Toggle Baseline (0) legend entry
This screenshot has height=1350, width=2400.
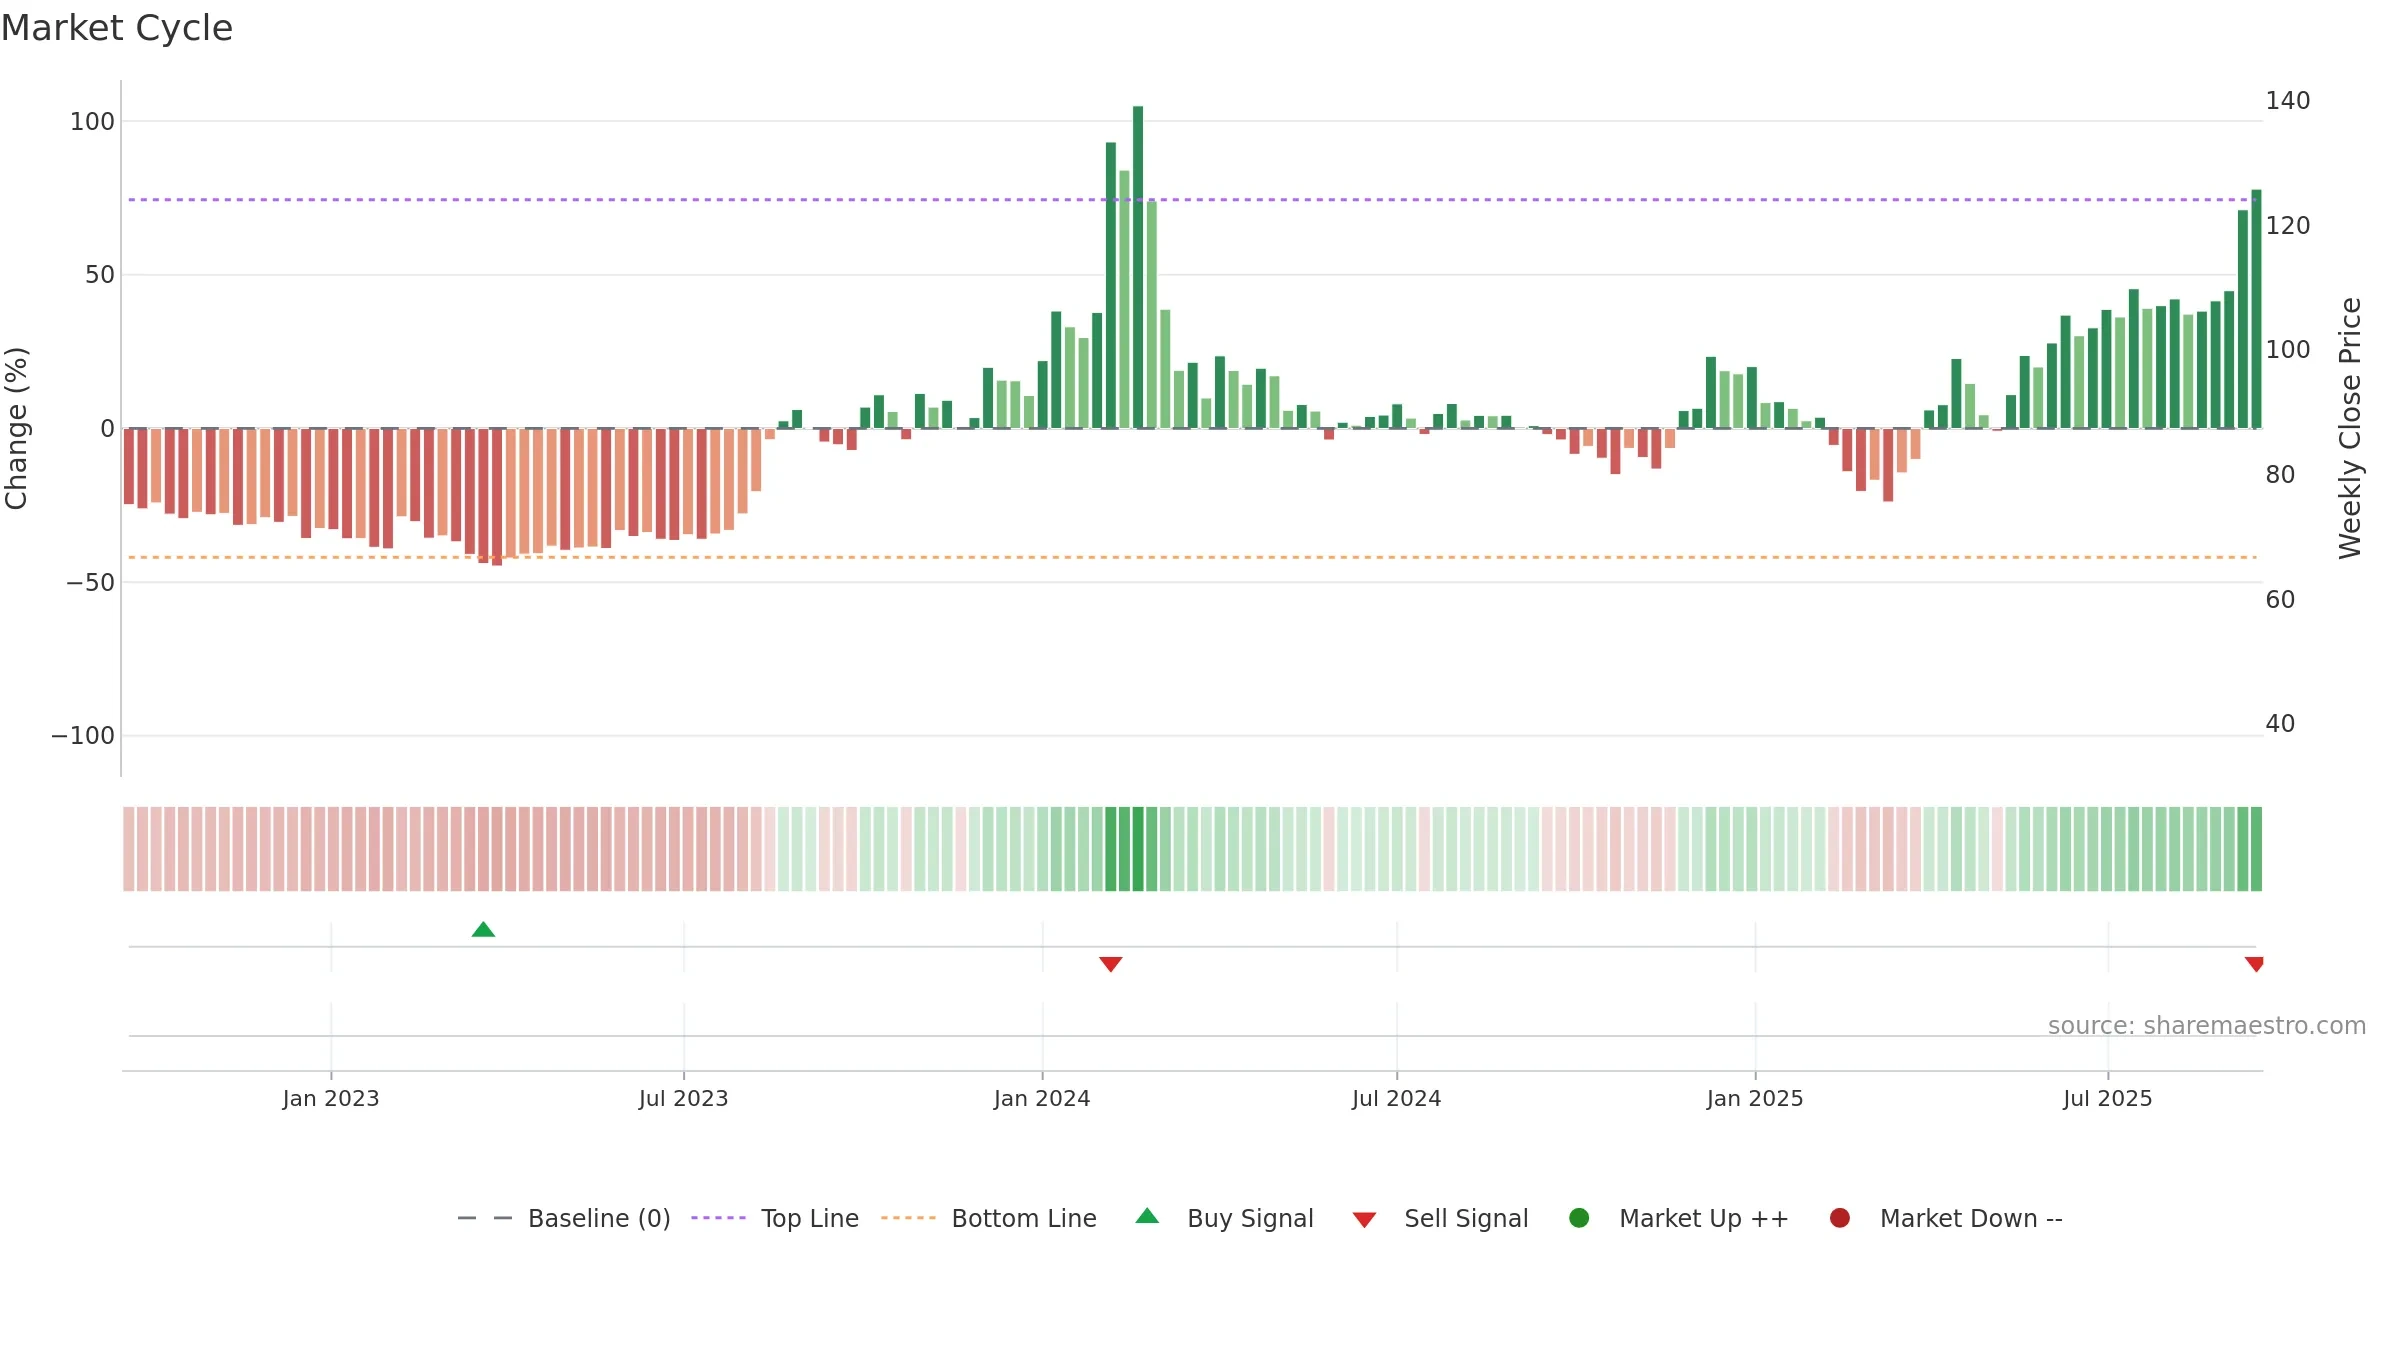pyautogui.click(x=564, y=1218)
